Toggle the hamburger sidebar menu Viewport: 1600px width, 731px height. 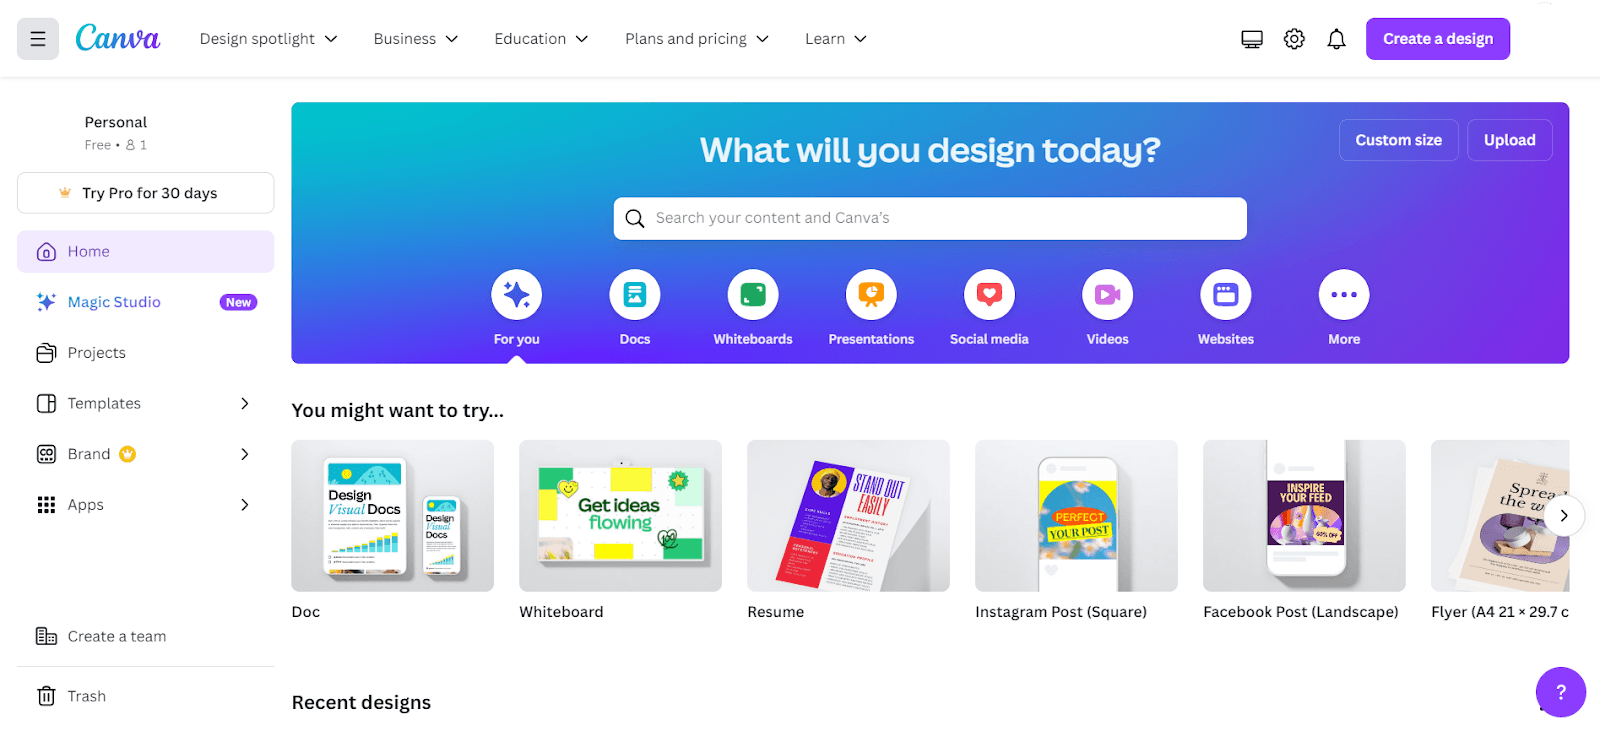tap(38, 39)
